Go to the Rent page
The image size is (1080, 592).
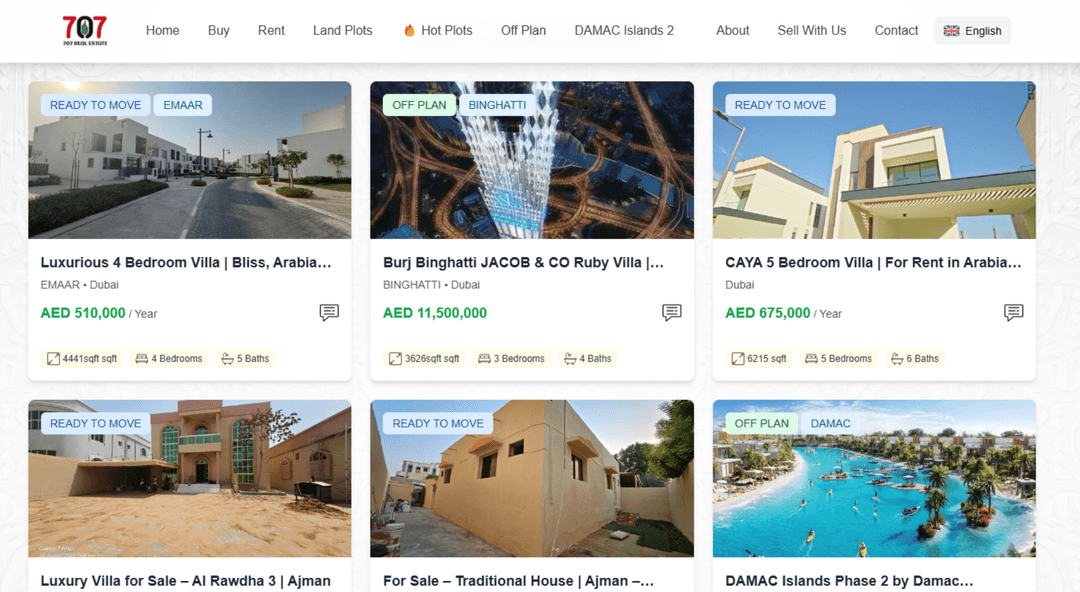click(x=271, y=30)
